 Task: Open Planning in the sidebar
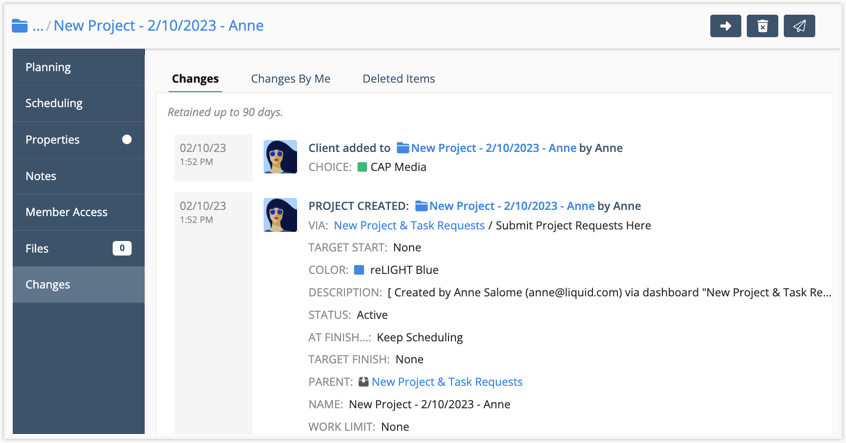(x=48, y=67)
